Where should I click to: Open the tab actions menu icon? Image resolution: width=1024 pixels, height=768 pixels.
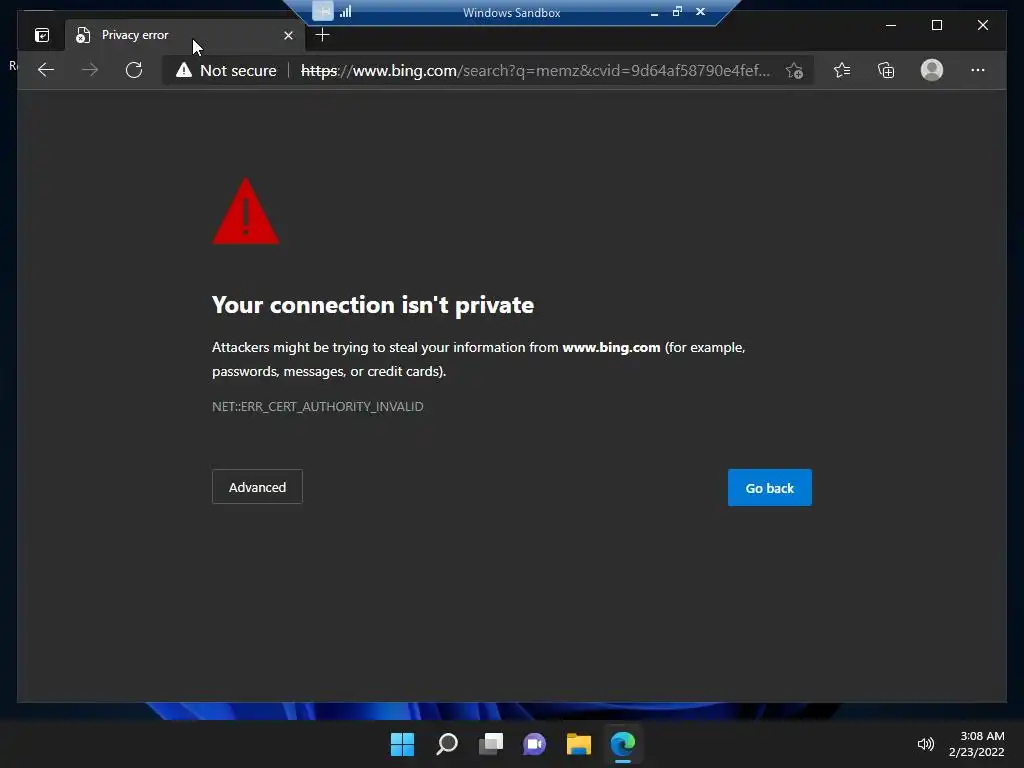[x=42, y=35]
